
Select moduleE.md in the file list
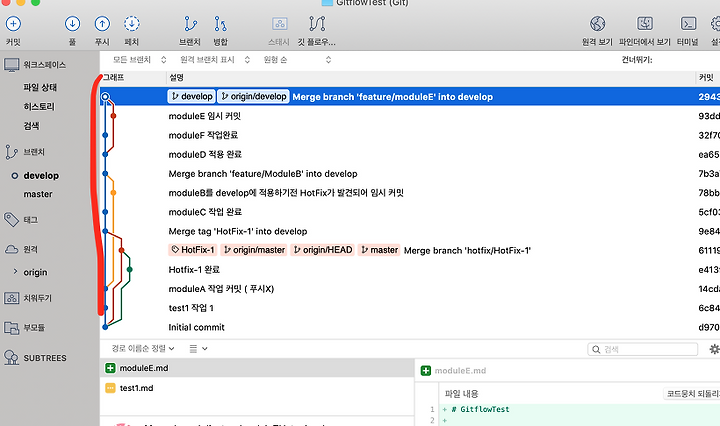[x=257, y=368]
